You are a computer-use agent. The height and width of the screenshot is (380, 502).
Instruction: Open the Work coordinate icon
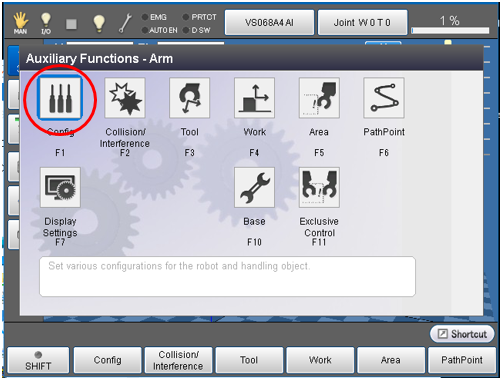[254, 98]
